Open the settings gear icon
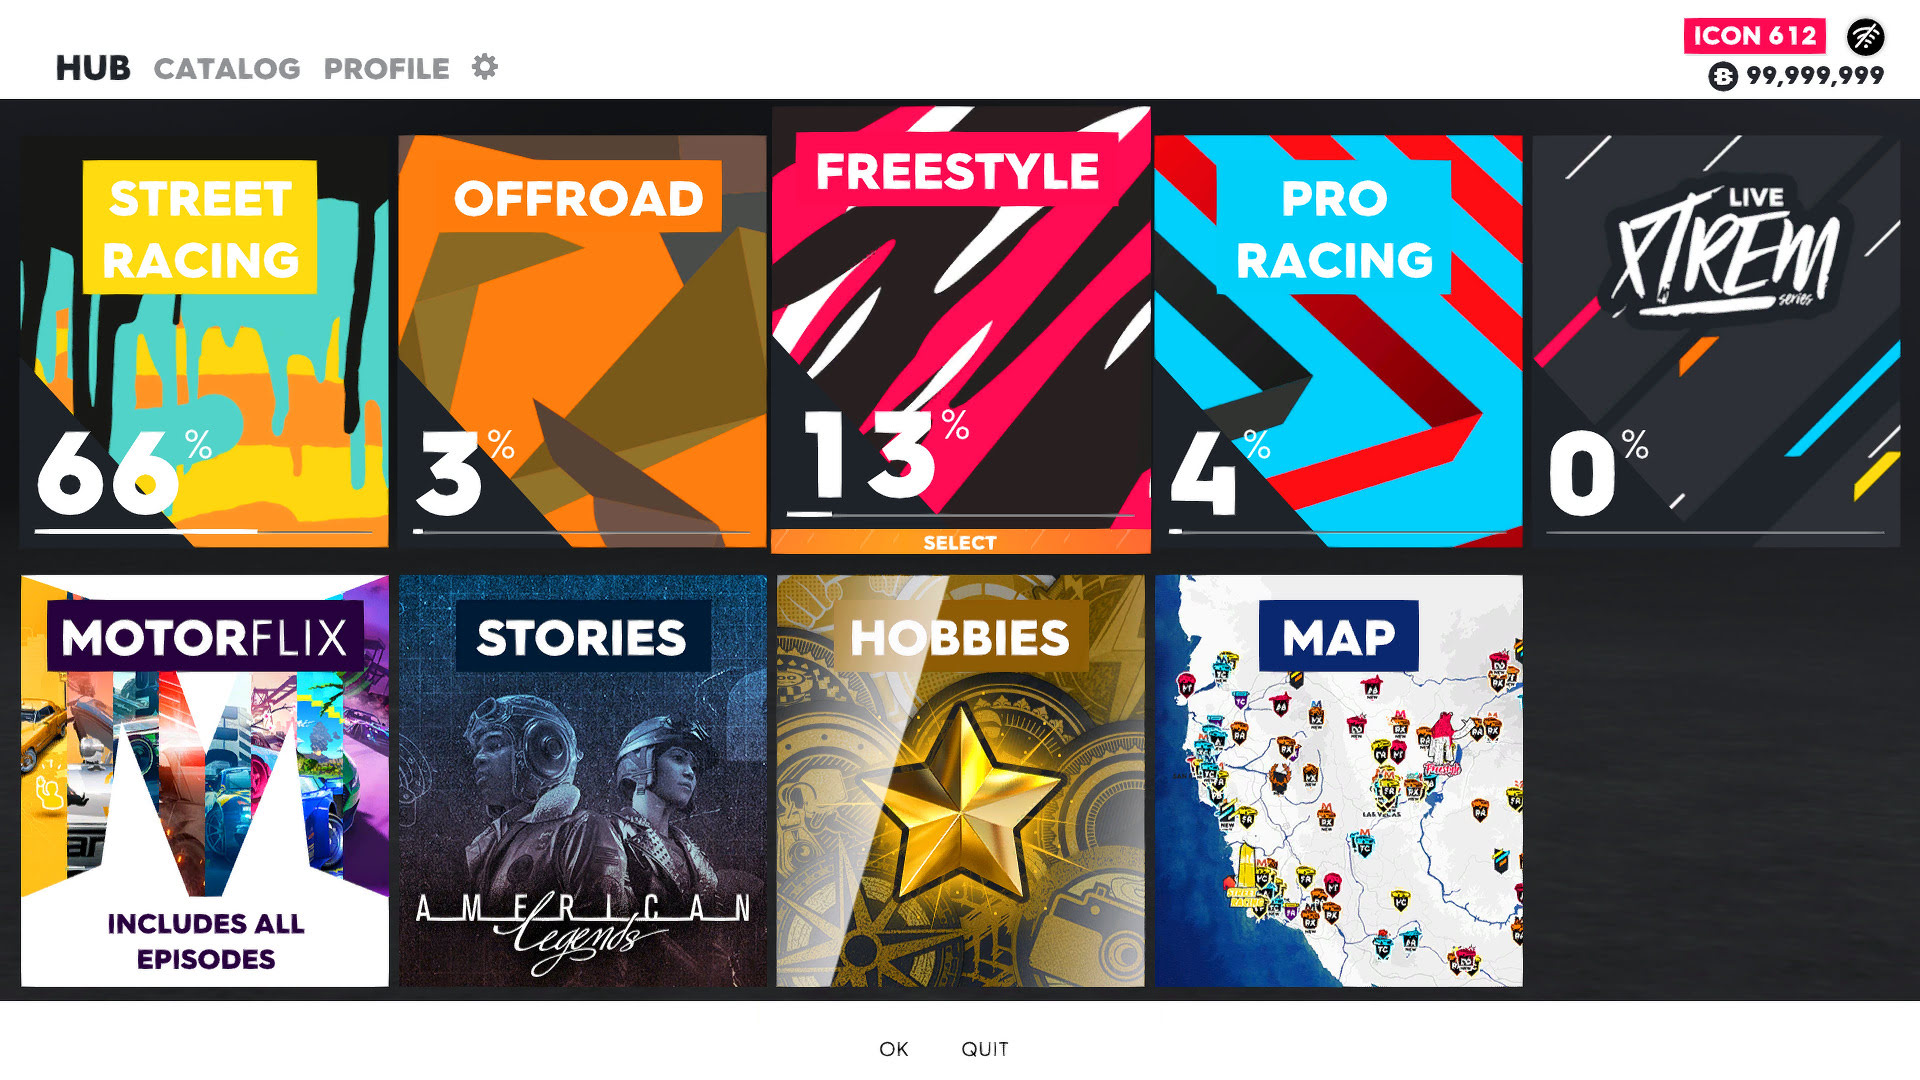Viewport: 1920px width, 1080px height. (x=485, y=67)
